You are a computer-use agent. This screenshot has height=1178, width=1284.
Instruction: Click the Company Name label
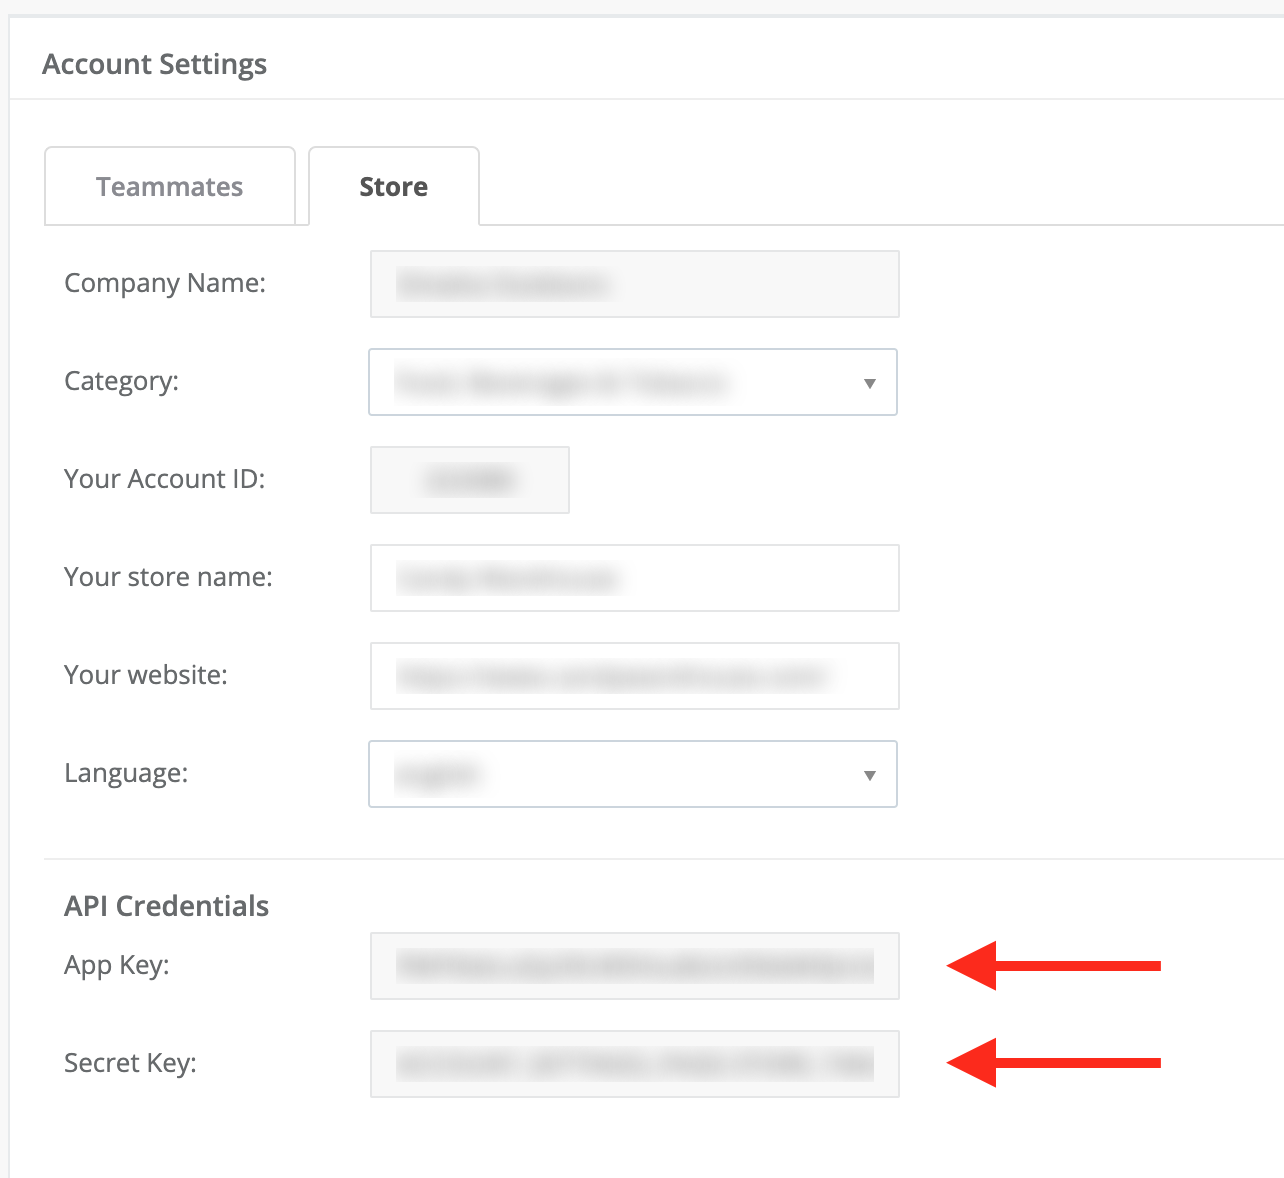click(165, 284)
